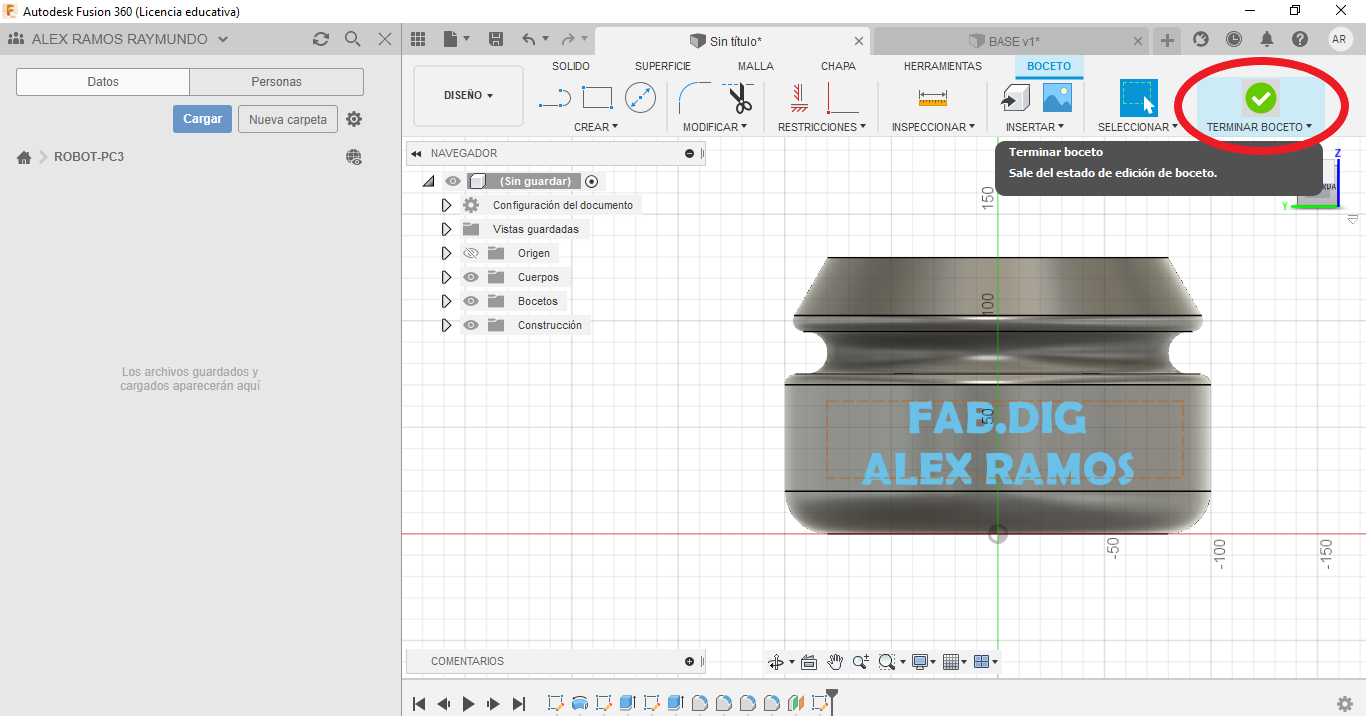Select the Trim scissors tool
The image size is (1366, 716).
tap(739, 98)
